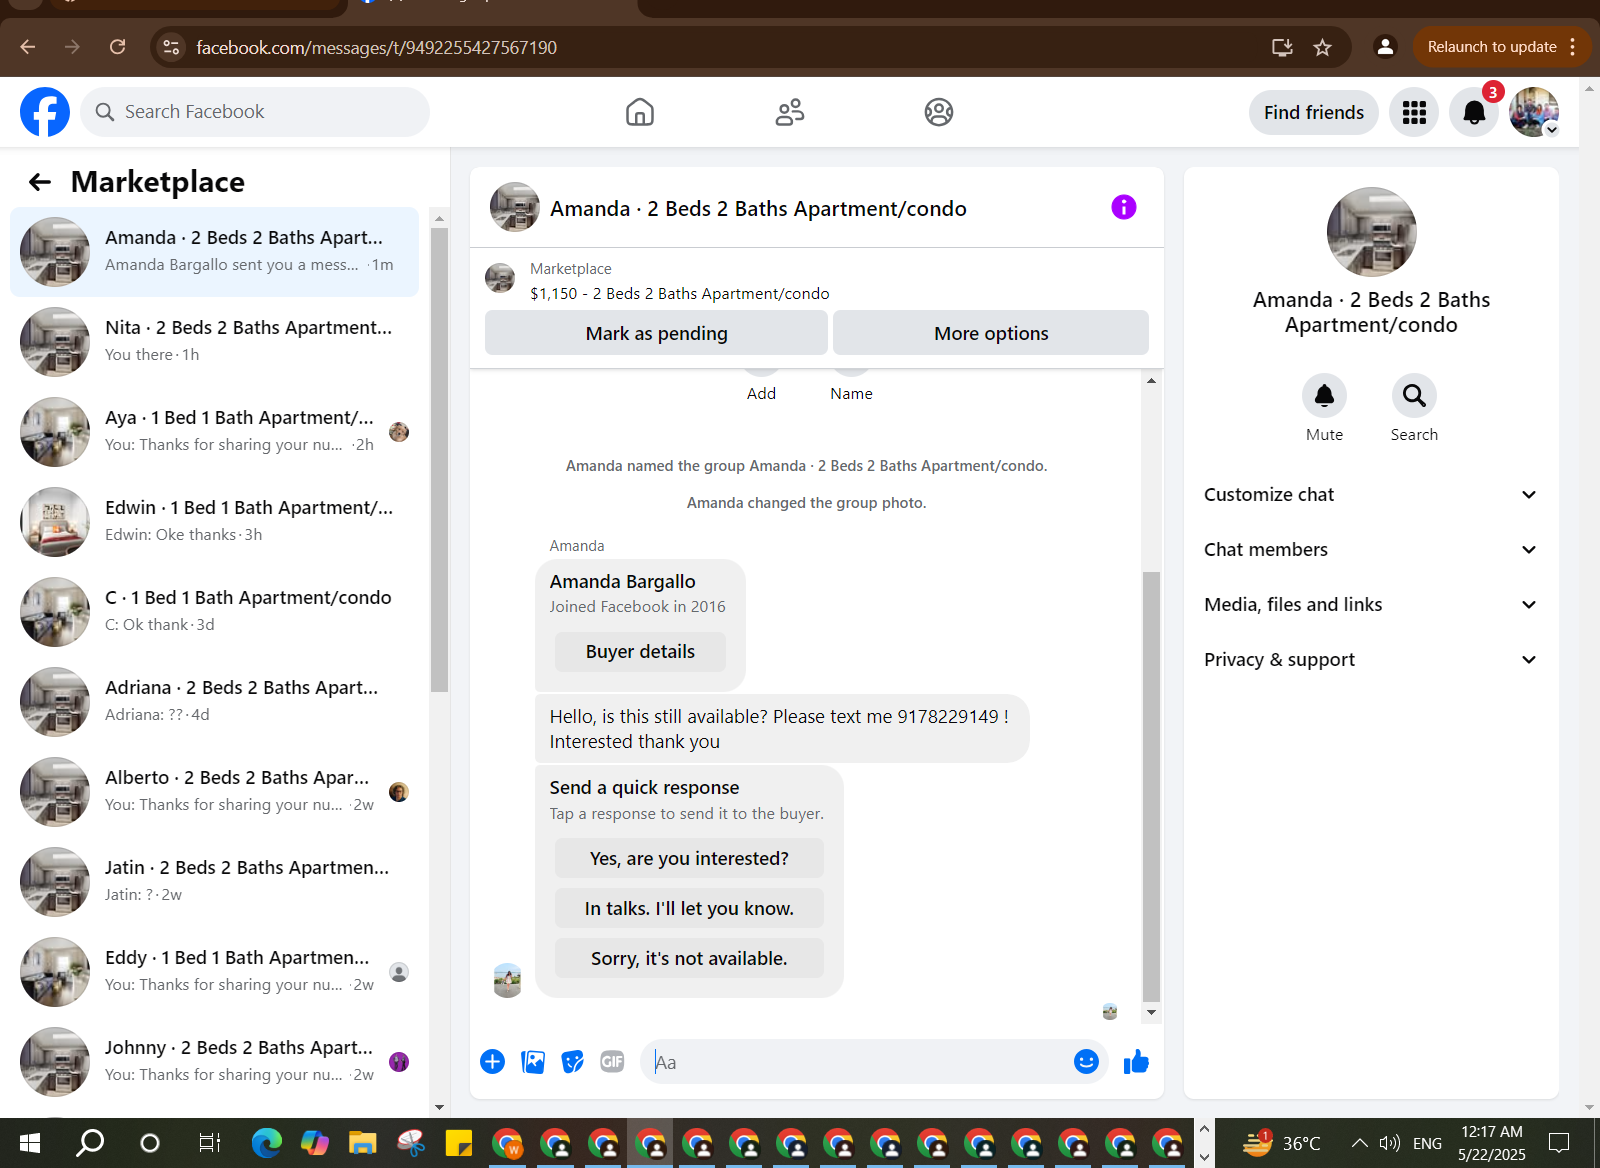Open the Facebook home logo
The image size is (1600, 1168).
[45, 112]
